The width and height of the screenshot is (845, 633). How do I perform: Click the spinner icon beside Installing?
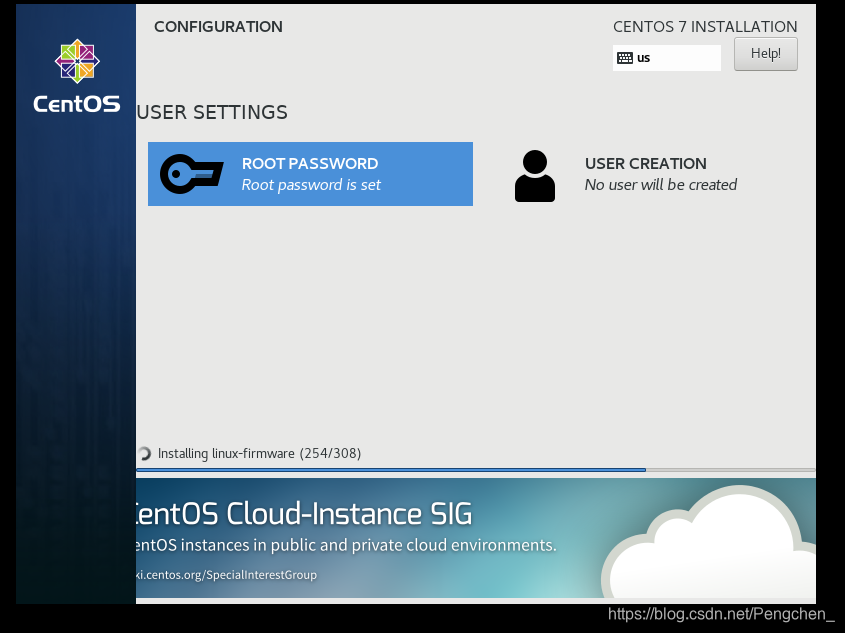coord(144,454)
